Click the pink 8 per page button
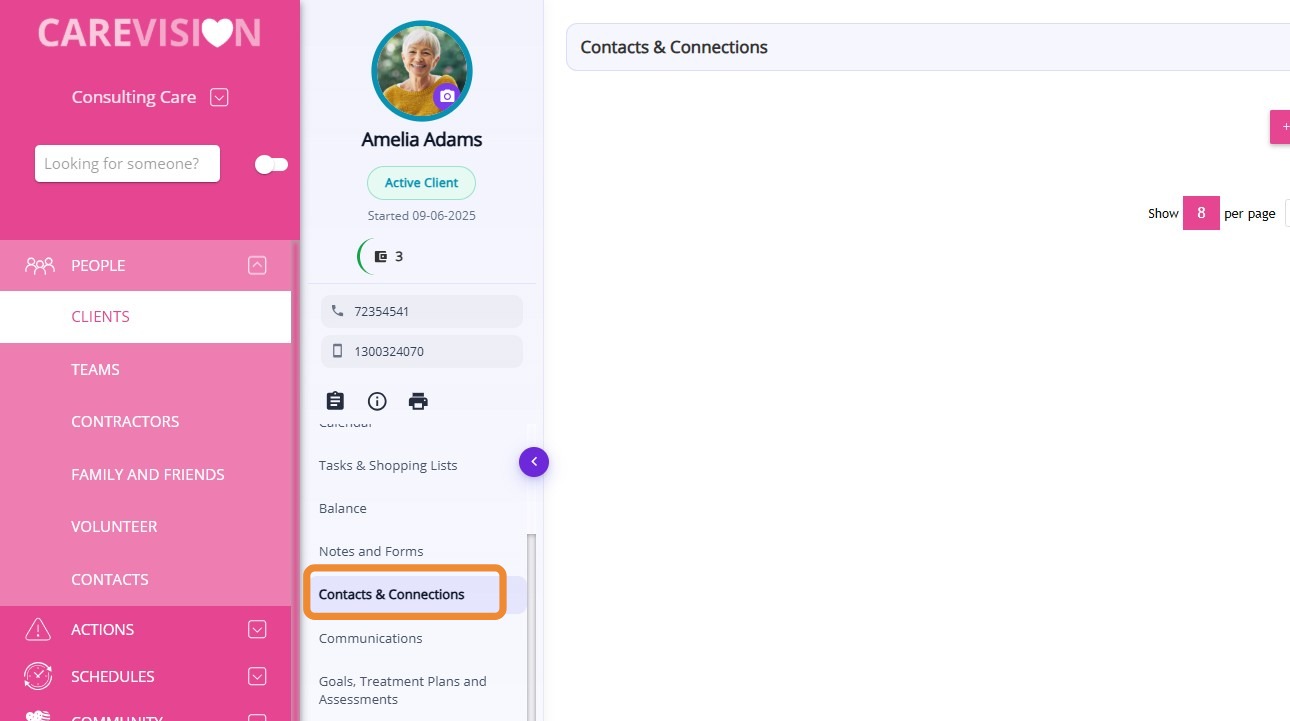1290x721 pixels. point(1201,213)
